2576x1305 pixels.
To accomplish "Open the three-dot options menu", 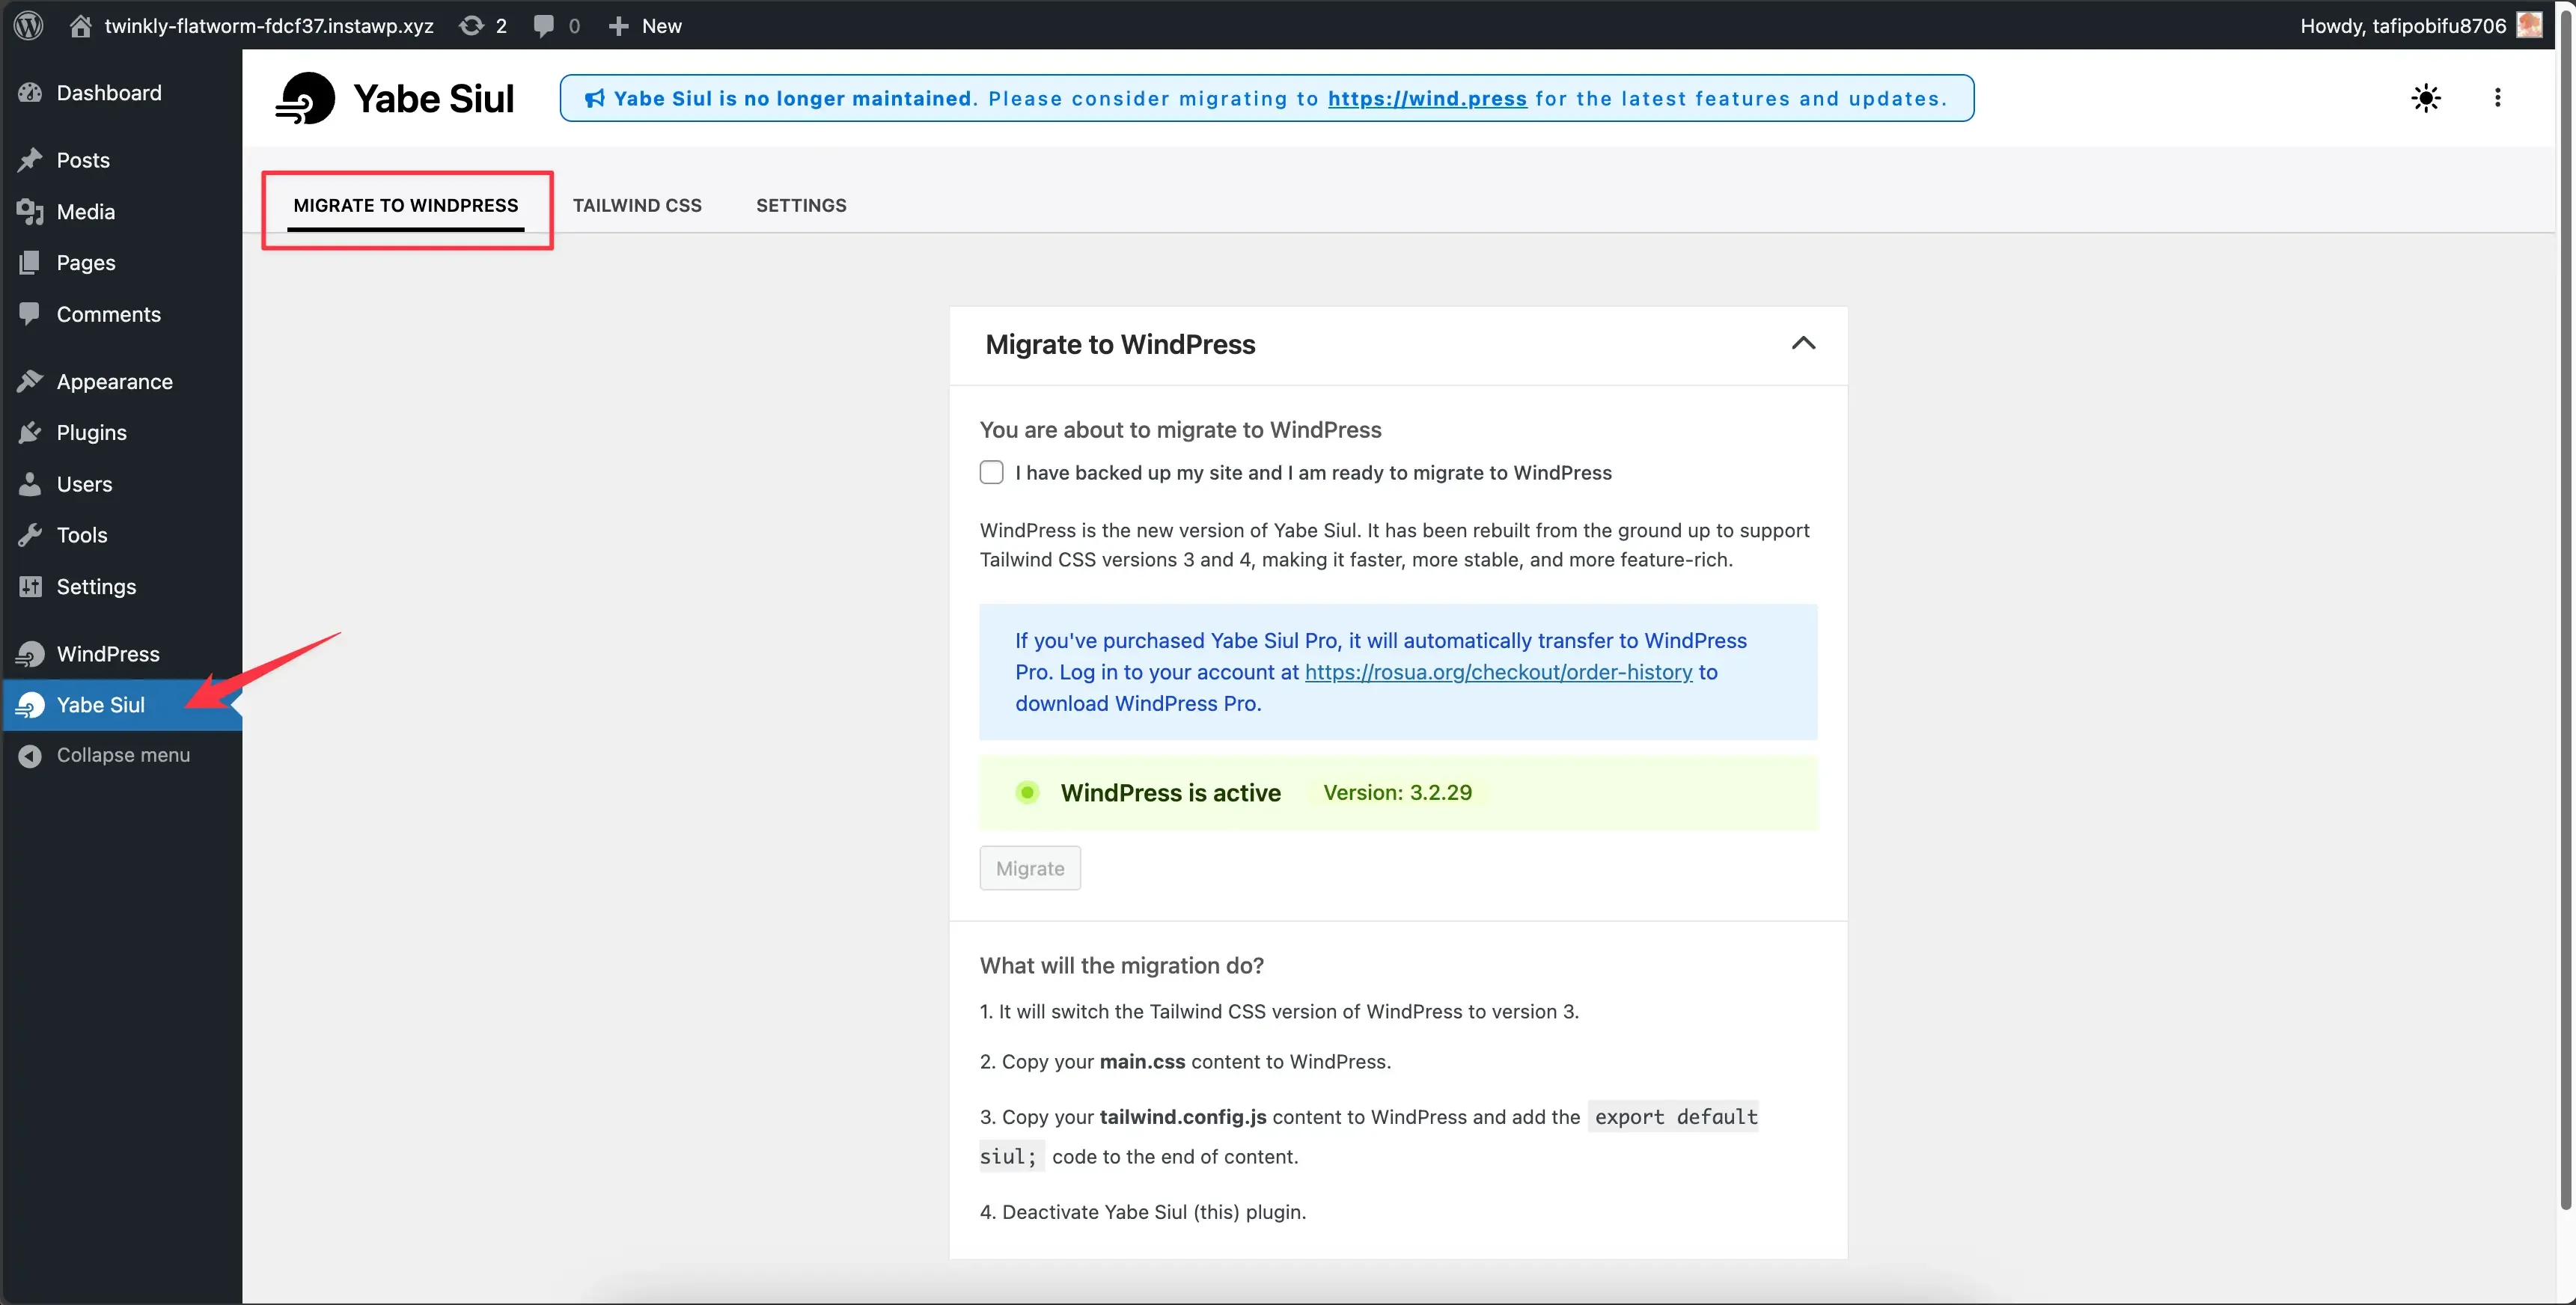I will 2497,98.
